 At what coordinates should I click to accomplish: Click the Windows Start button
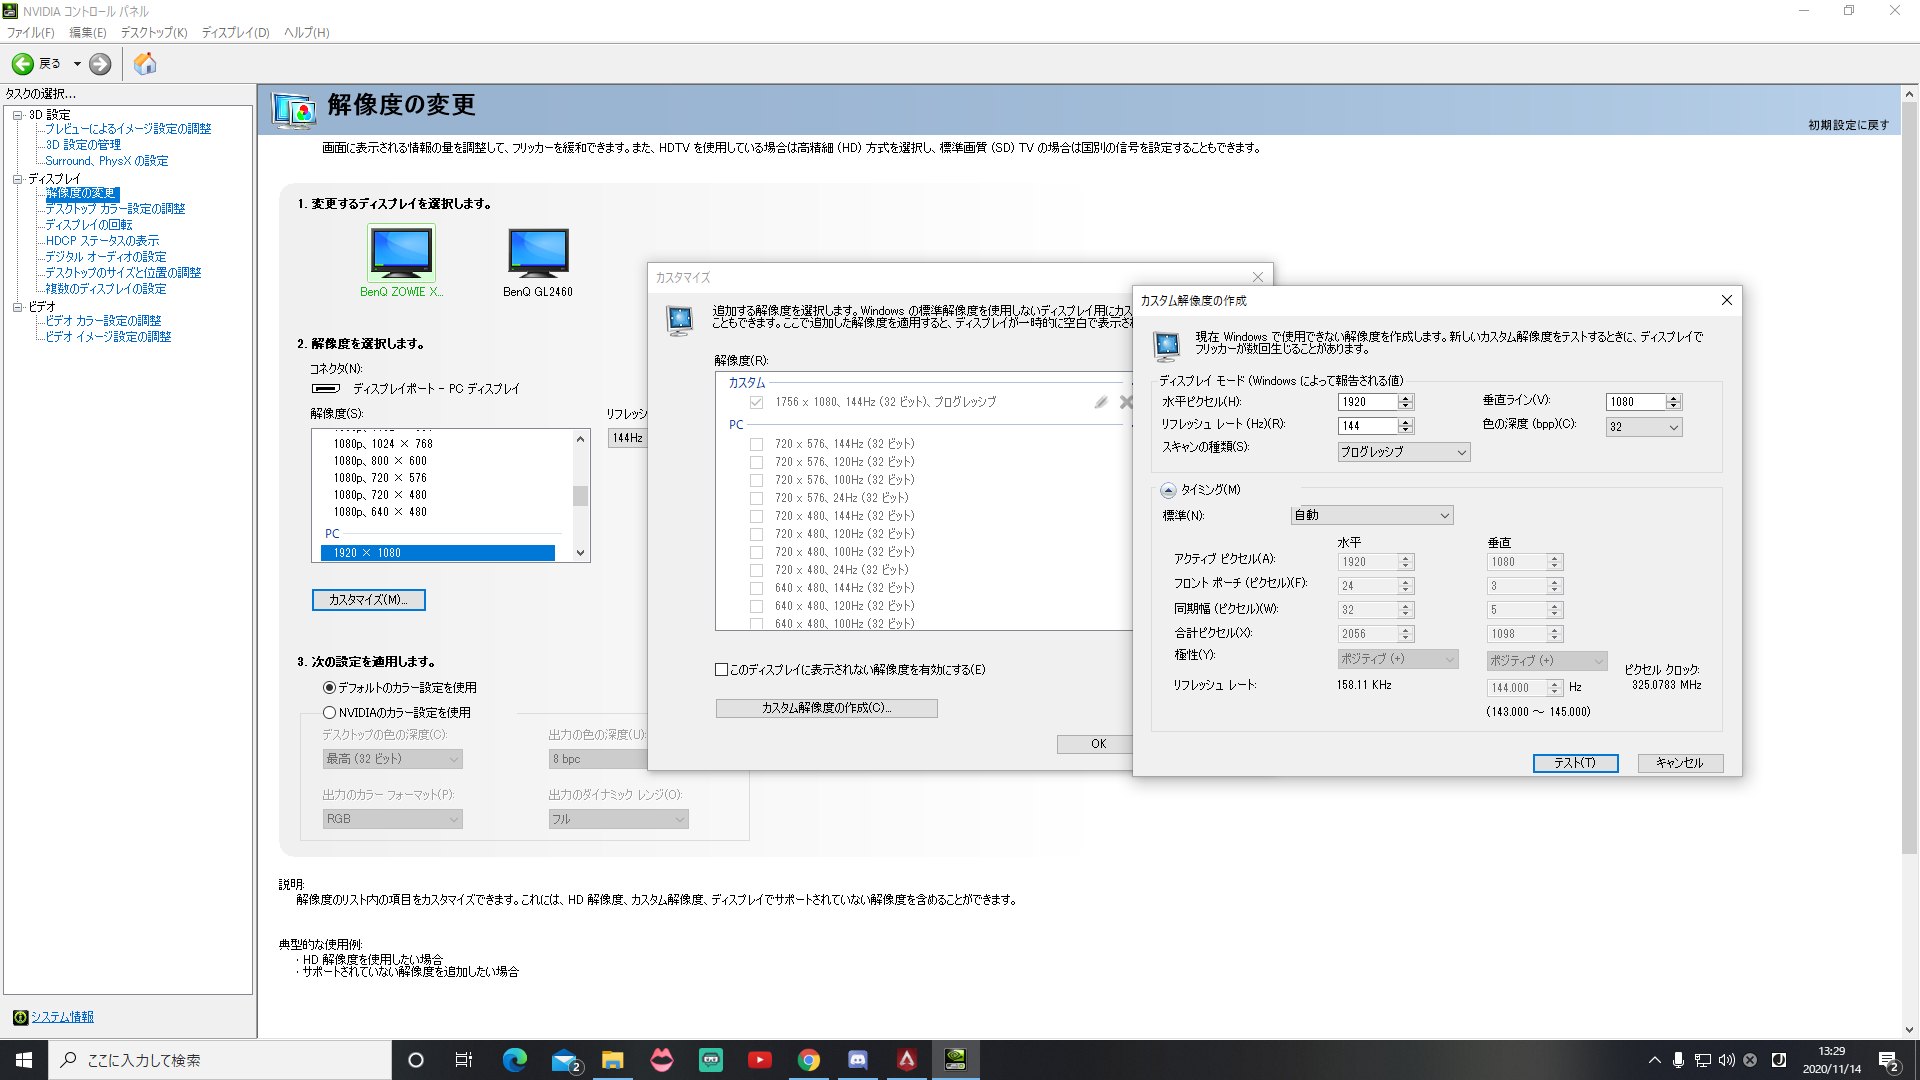(24, 1060)
